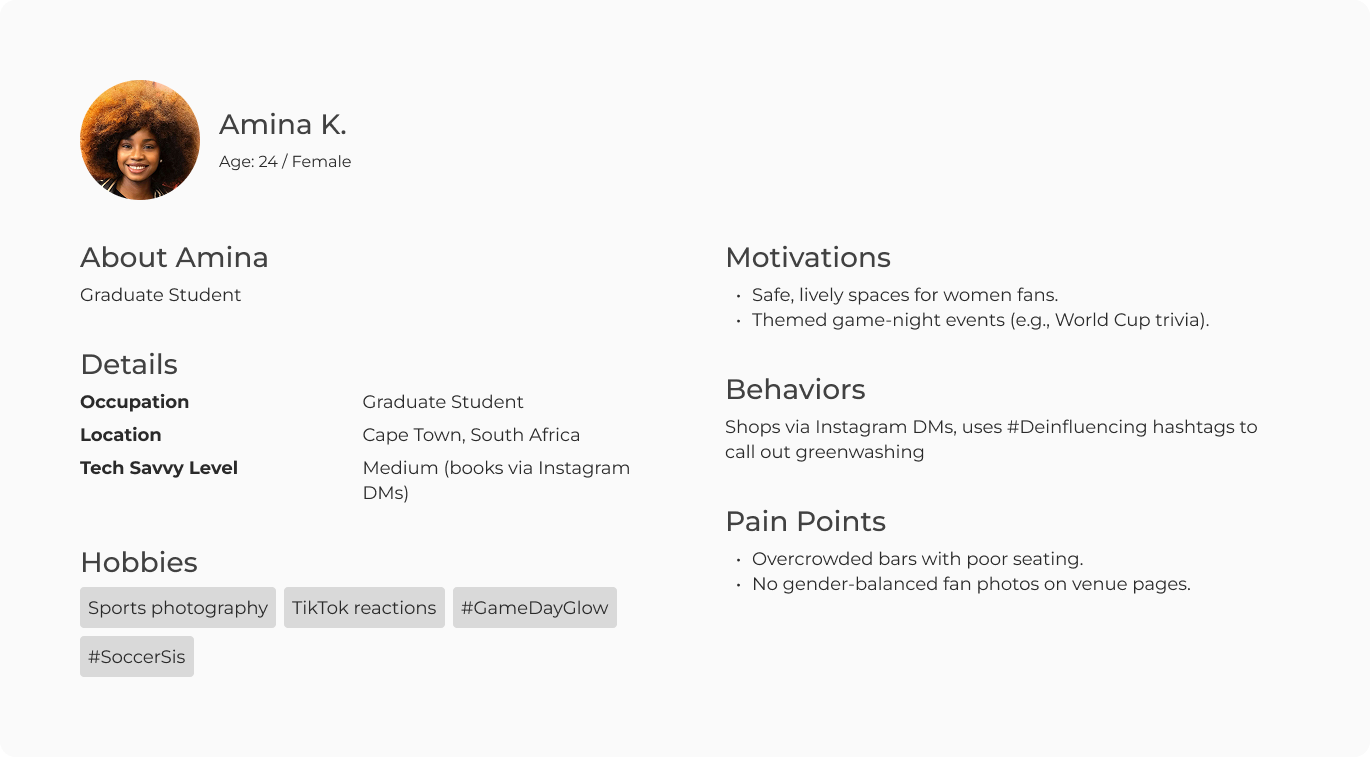Click the safe, lively spaces bullet
Viewport: 1370px width, 757px height.
click(x=904, y=295)
